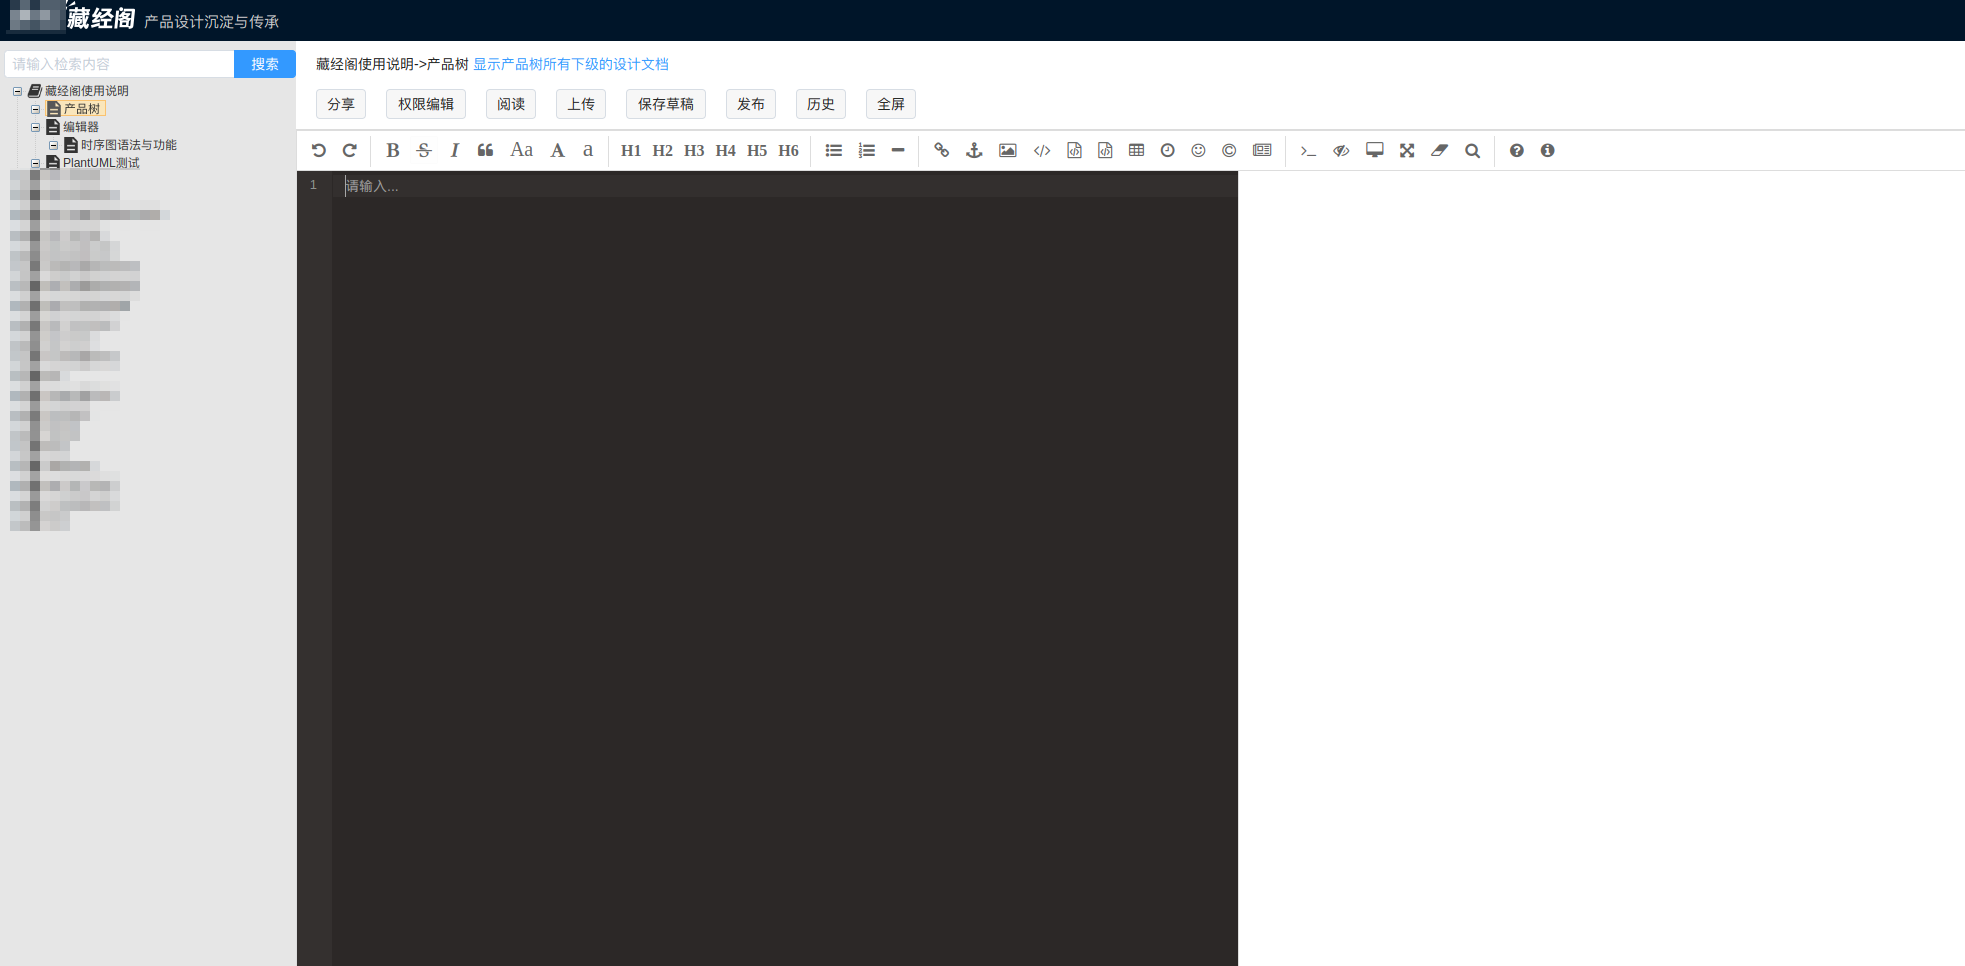Viewport: 1965px width, 966px height.
Task: Select 藏经阁使用说明 in the tree
Action: (x=87, y=91)
